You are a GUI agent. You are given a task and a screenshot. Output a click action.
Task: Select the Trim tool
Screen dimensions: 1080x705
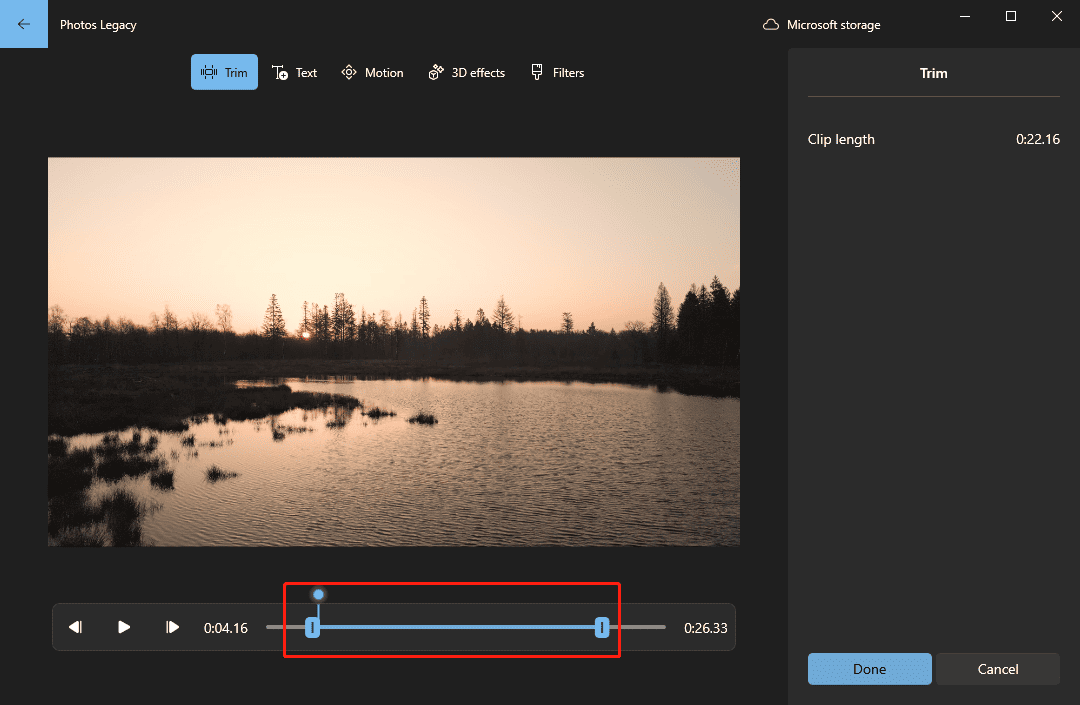(x=224, y=72)
